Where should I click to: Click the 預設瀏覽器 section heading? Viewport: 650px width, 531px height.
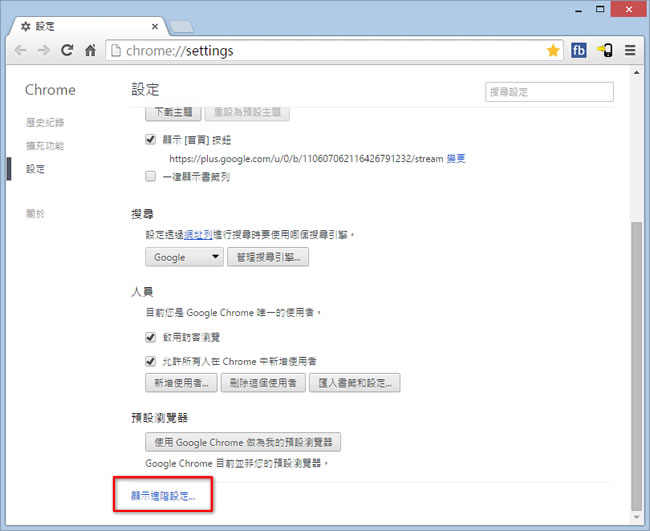point(160,417)
